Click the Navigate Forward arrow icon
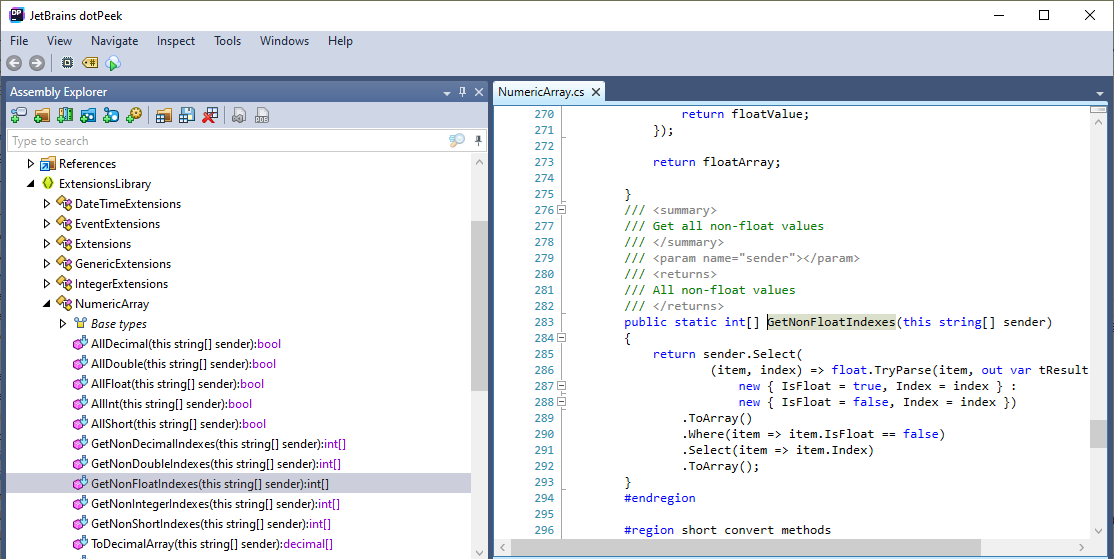The width and height of the screenshot is (1114, 559). coord(37,63)
